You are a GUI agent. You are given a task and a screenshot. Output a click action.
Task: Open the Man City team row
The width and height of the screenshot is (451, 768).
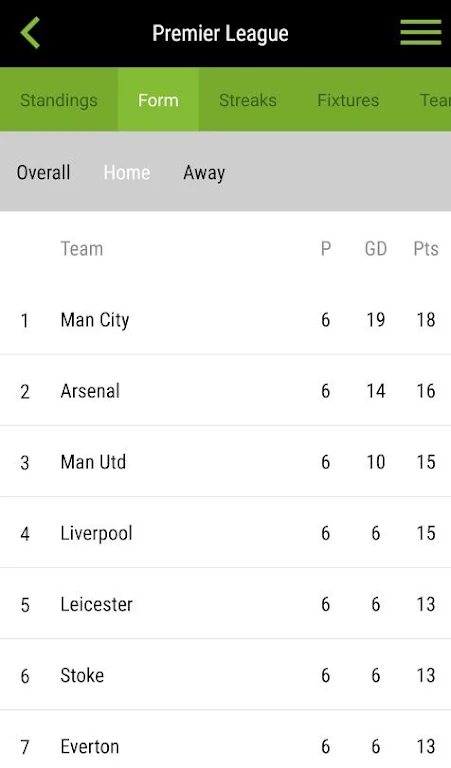point(225,320)
